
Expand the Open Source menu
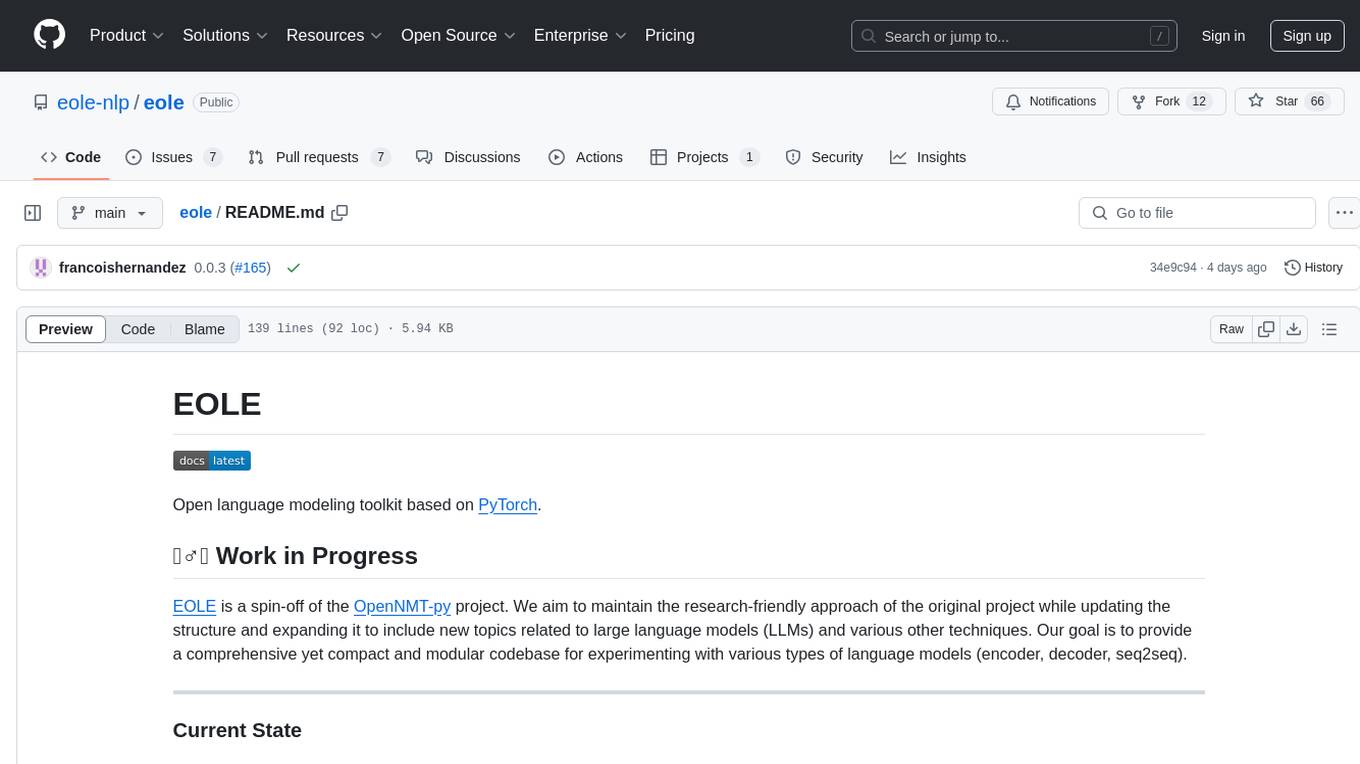[458, 35]
